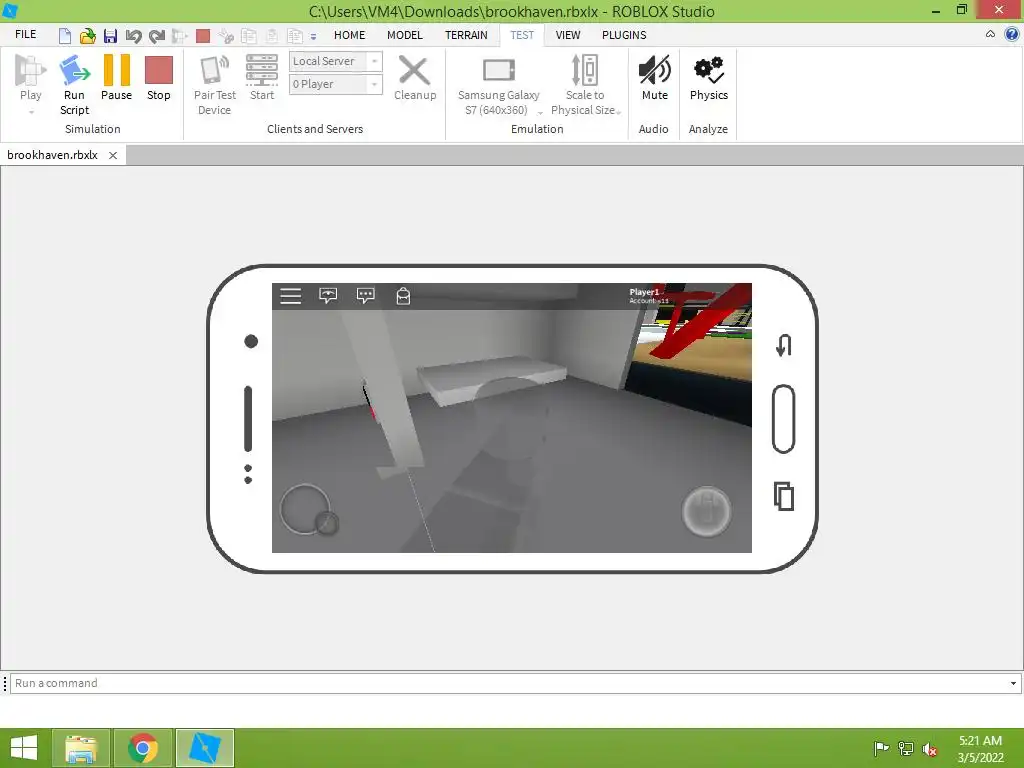This screenshot has width=1024, height=768.
Task: Select the brookhaven.rbxlx document tab
Action: (52, 155)
